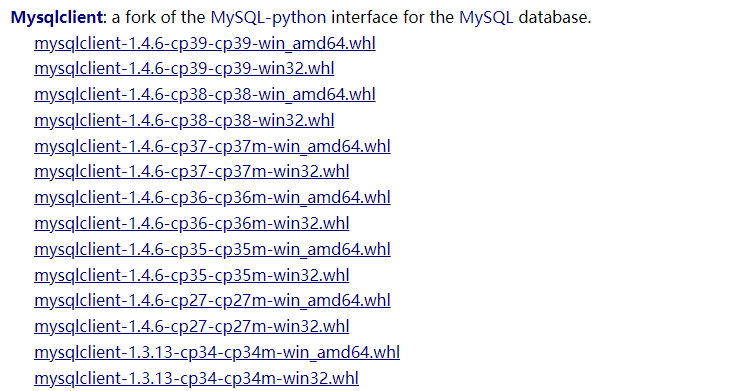Download mysqlclient-1.4.6-cp37-cp37m-win32.whl
Screen dimensions: 733x391
click(192, 172)
